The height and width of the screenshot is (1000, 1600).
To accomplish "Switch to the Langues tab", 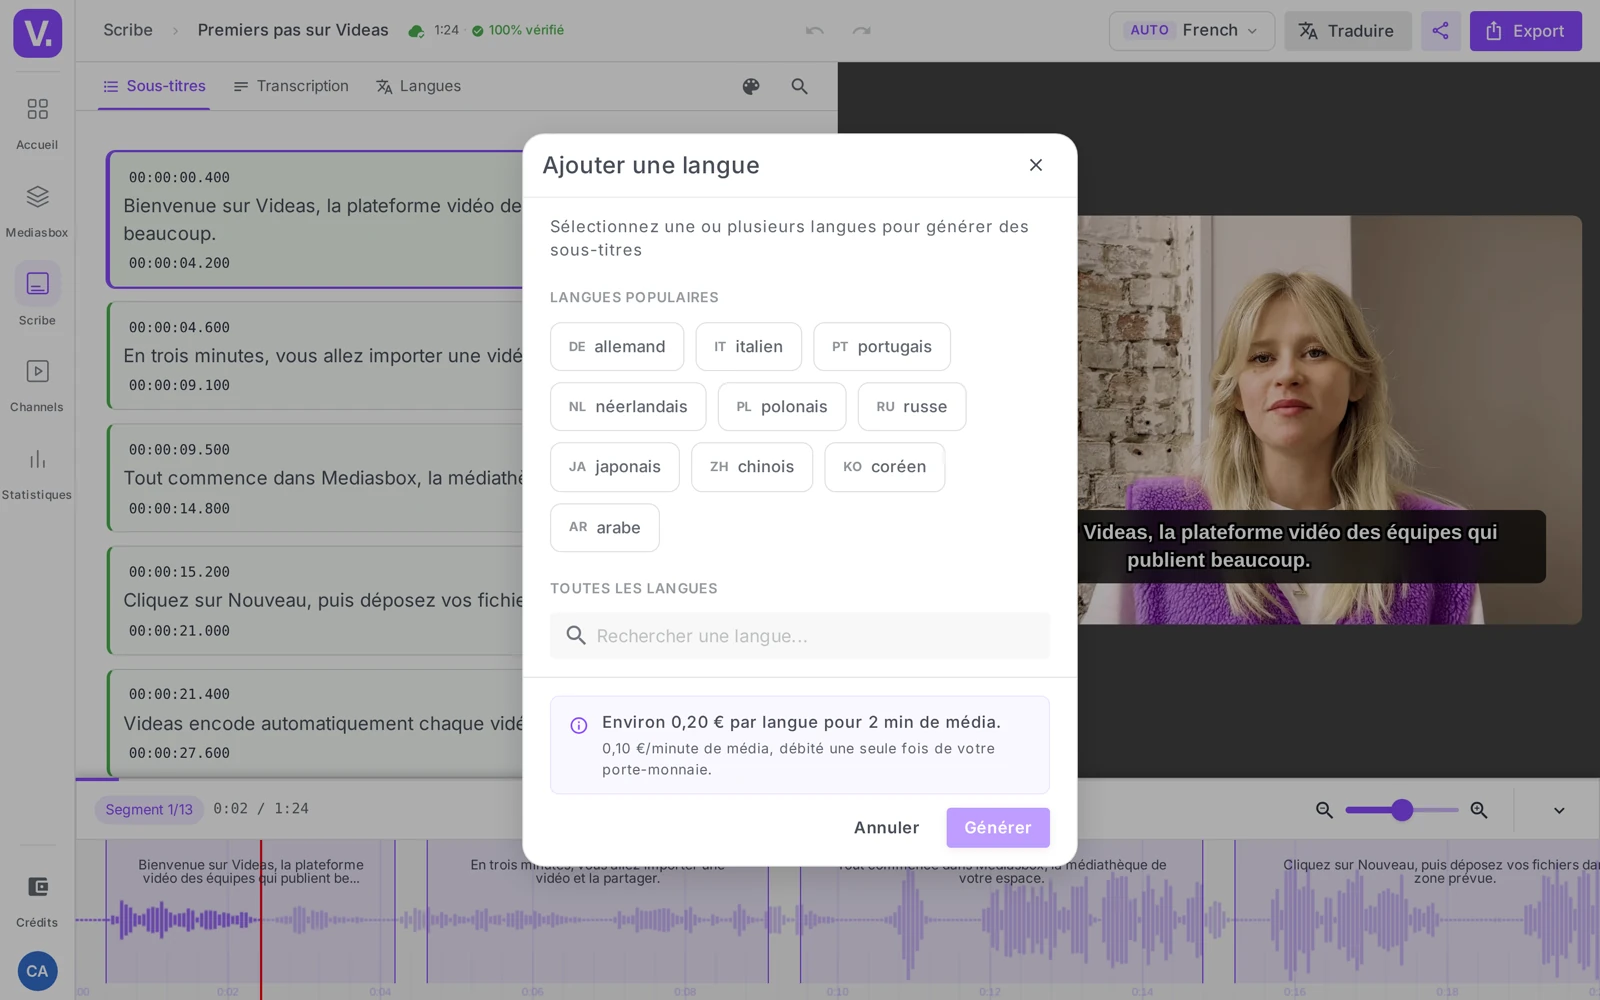I will (x=419, y=87).
